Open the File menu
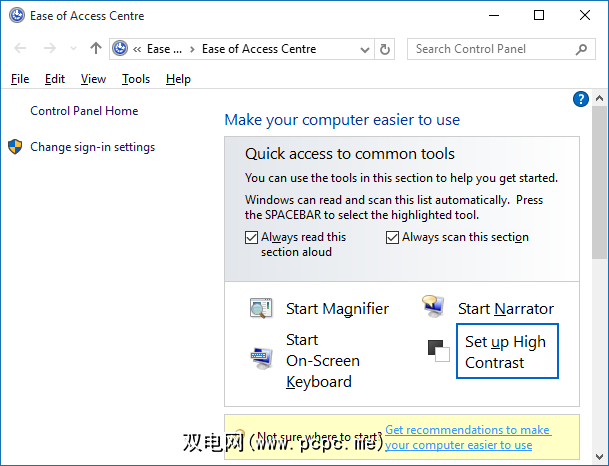The height and width of the screenshot is (466, 609). click(20, 79)
